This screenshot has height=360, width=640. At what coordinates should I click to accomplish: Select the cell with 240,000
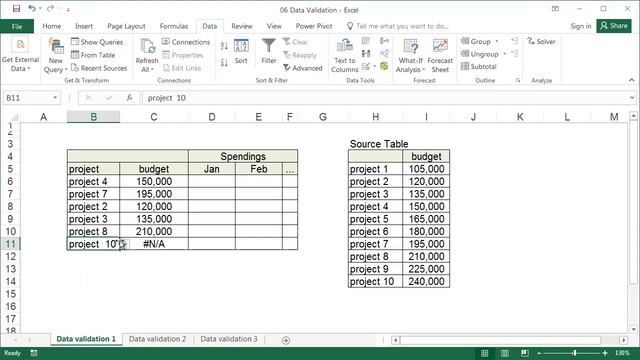(x=426, y=282)
